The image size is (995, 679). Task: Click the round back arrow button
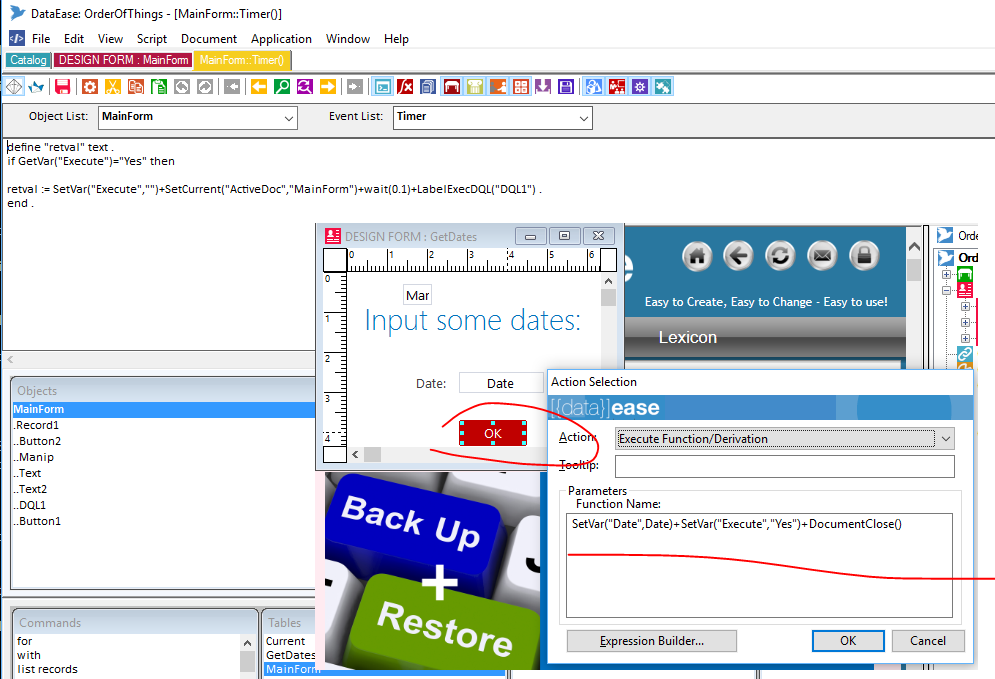pyautogui.click(x=738, y=256)
